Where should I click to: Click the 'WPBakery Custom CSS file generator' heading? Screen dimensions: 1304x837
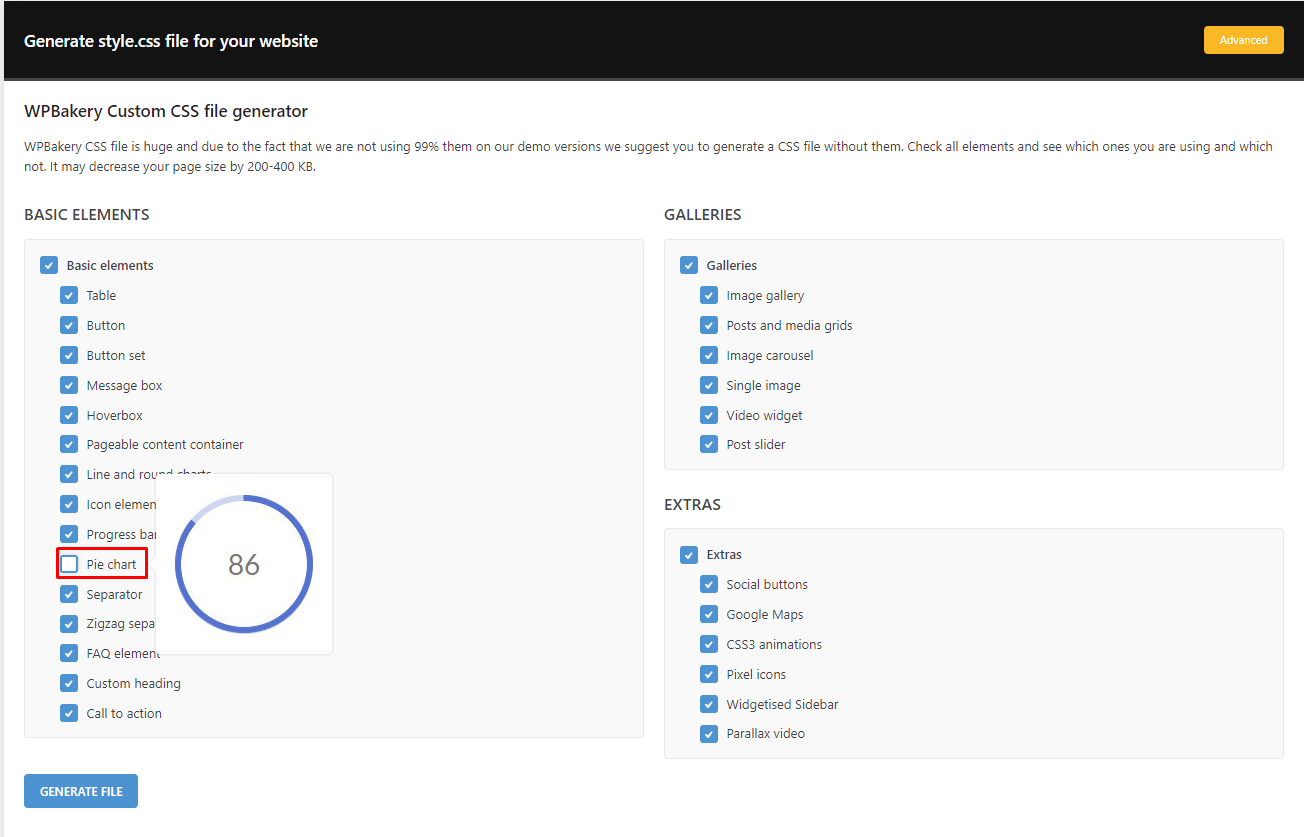[166, 111]
